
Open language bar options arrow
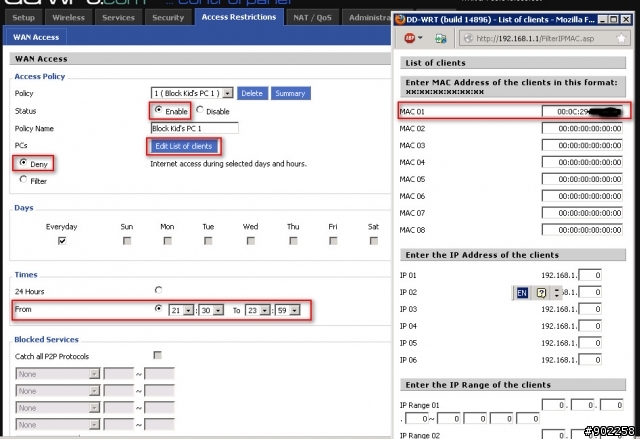(557, 293)
